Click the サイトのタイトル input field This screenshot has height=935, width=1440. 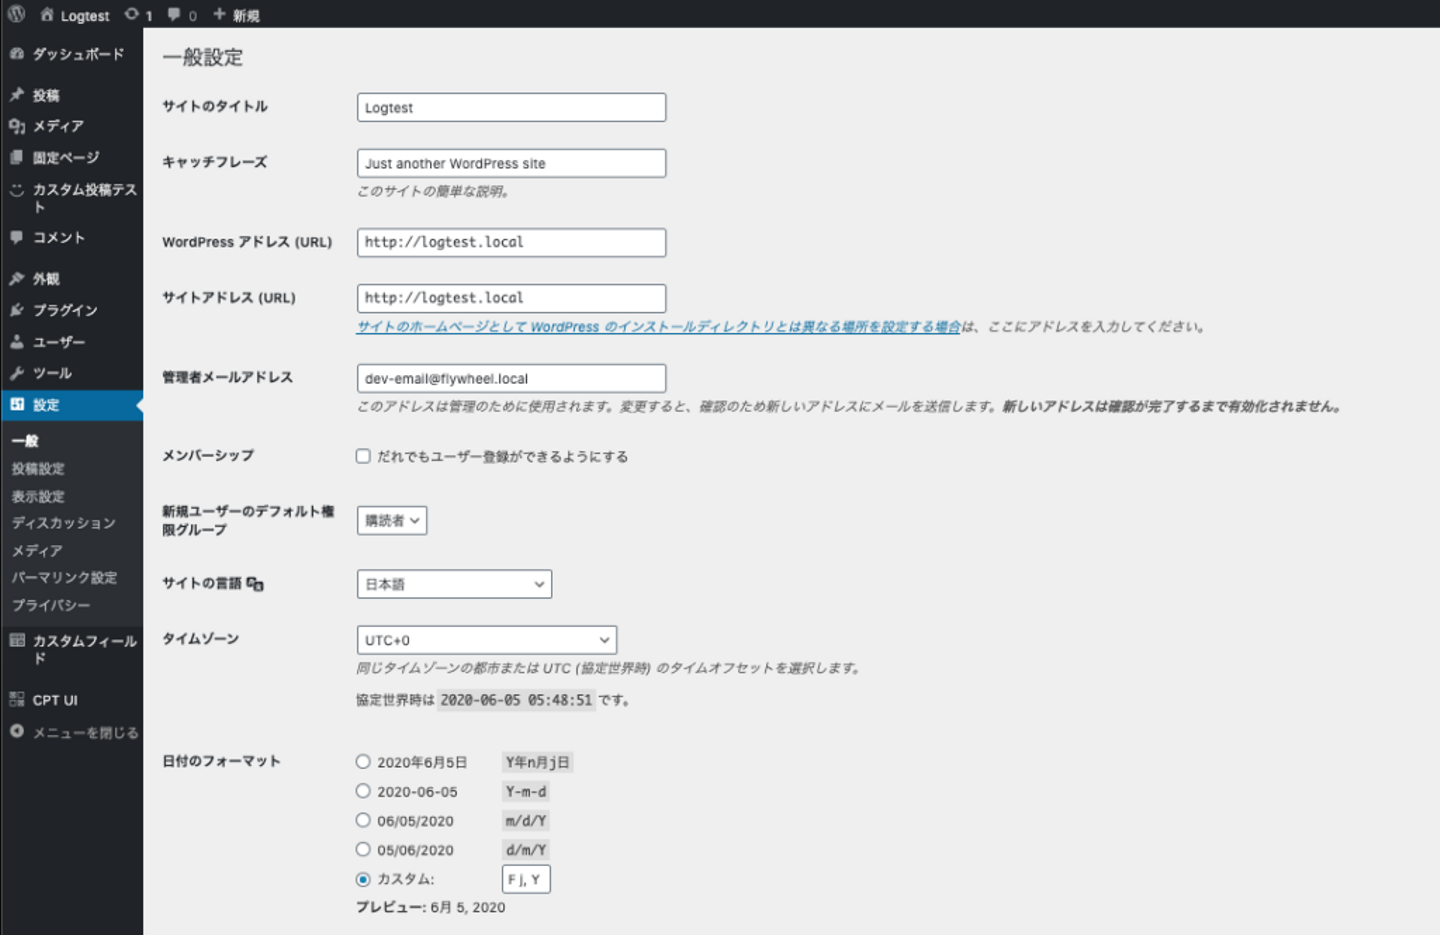[x=511, y=107]
